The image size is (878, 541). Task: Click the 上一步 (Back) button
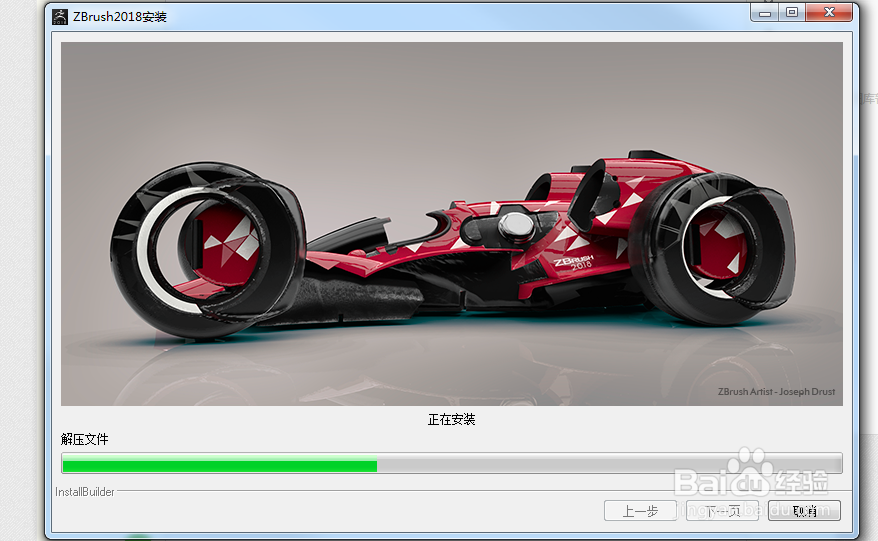click(640, 511)
